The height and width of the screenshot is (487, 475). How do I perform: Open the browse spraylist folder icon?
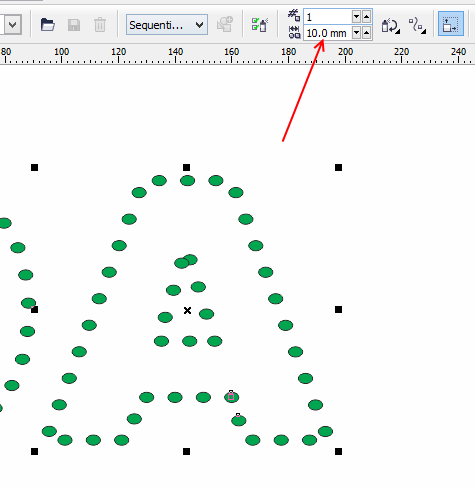[x=48, y=25]
